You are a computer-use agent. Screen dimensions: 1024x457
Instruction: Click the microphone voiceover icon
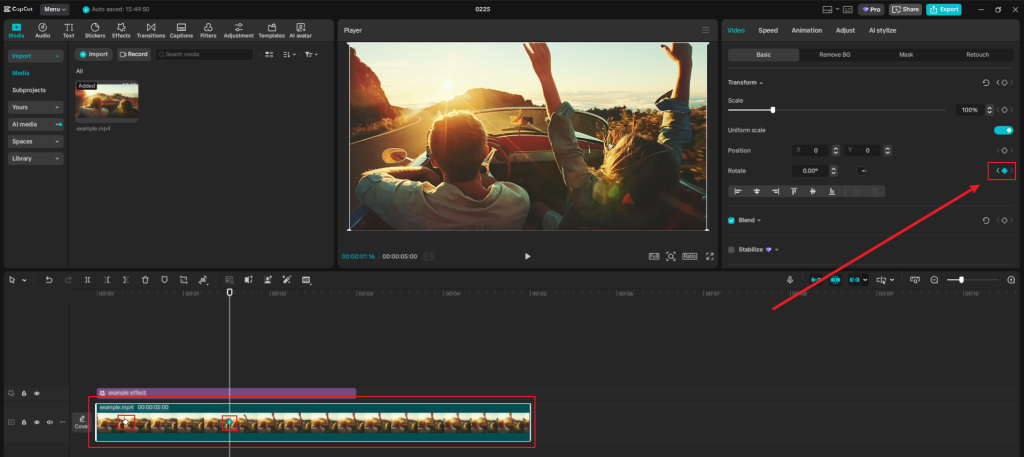(790, 279)
